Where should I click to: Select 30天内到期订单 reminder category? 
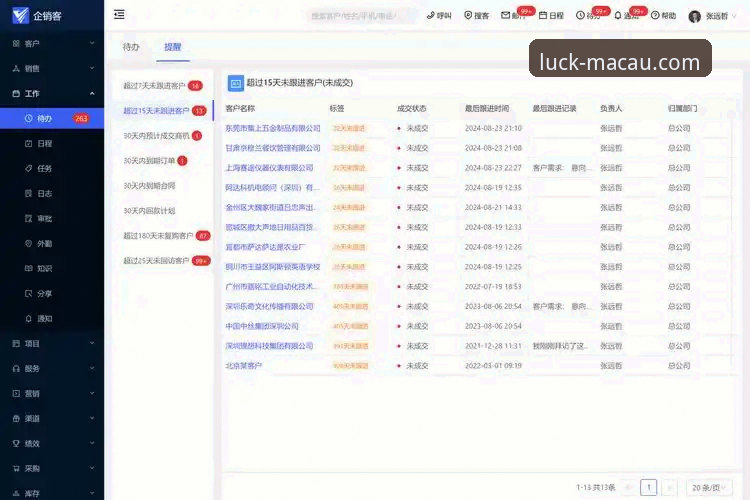click(x=163, y=161)
